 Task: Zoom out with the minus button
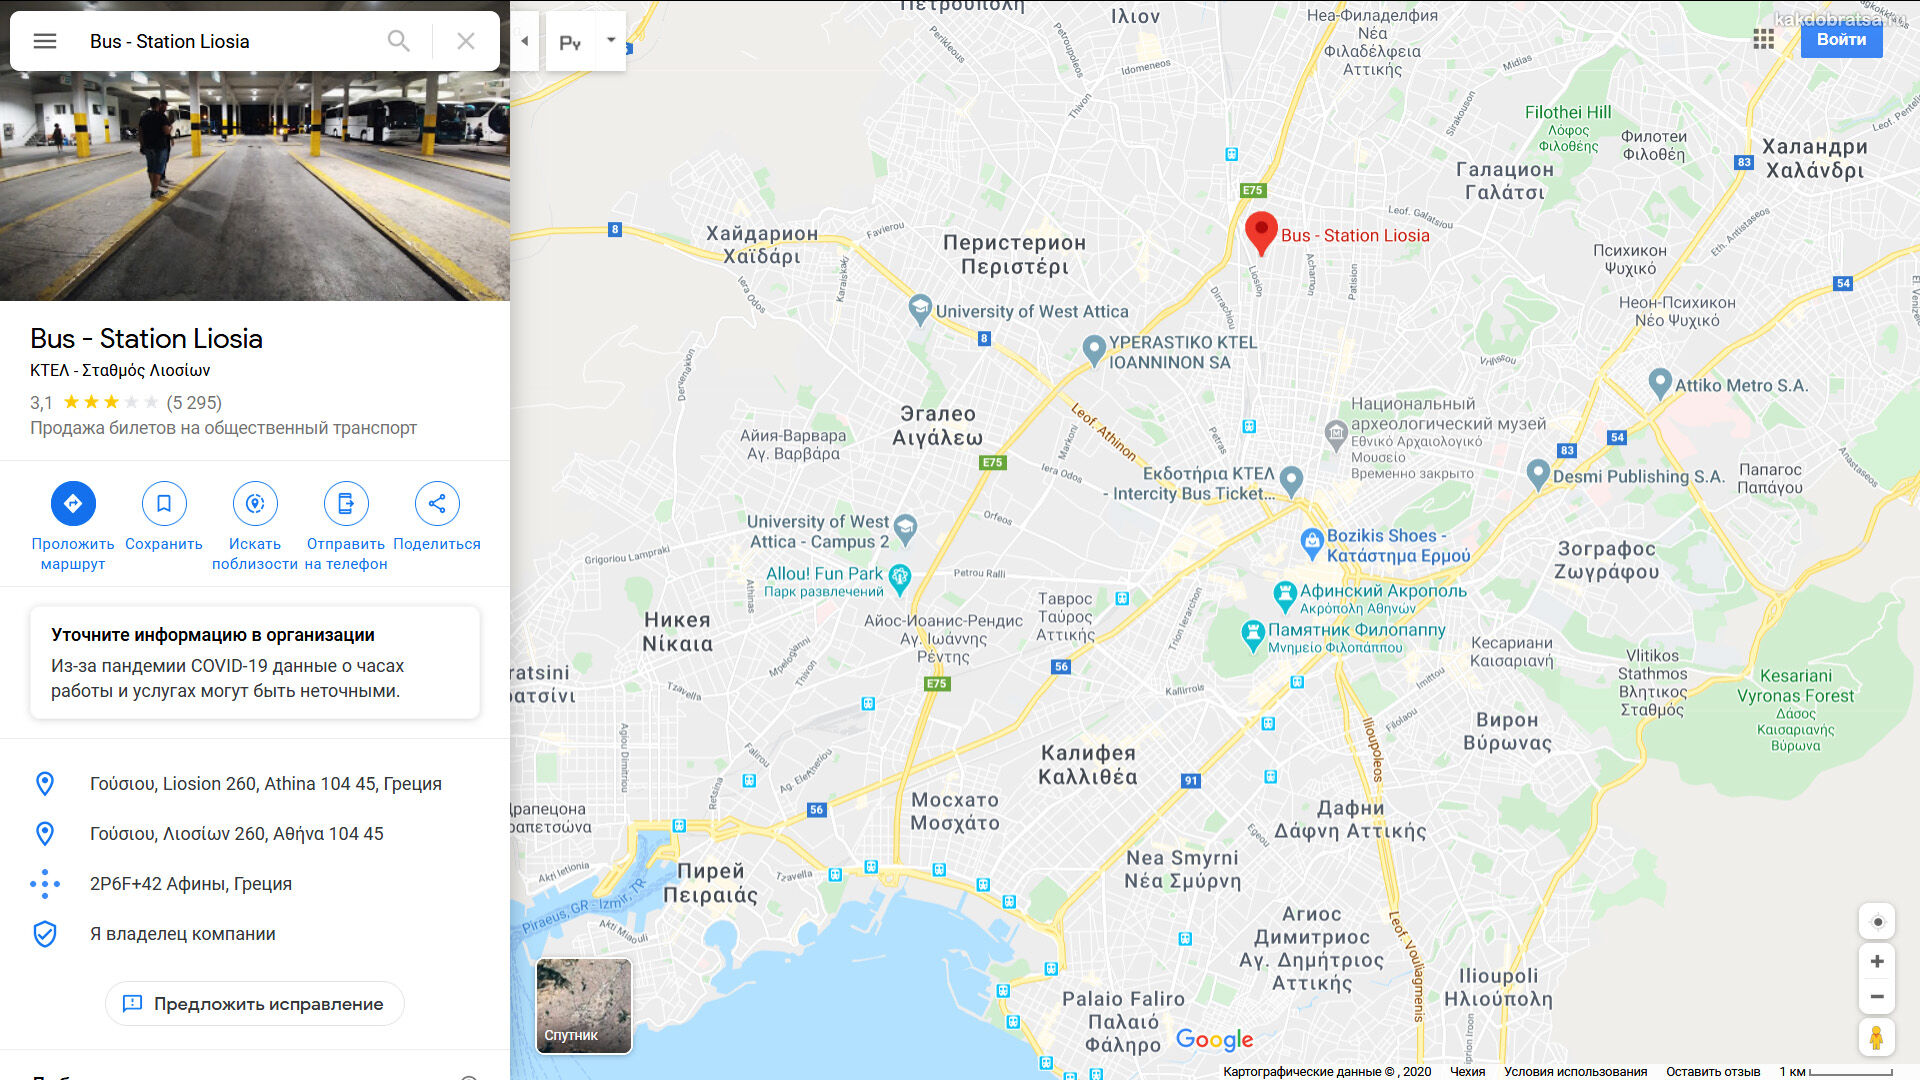pos(1877,996)
